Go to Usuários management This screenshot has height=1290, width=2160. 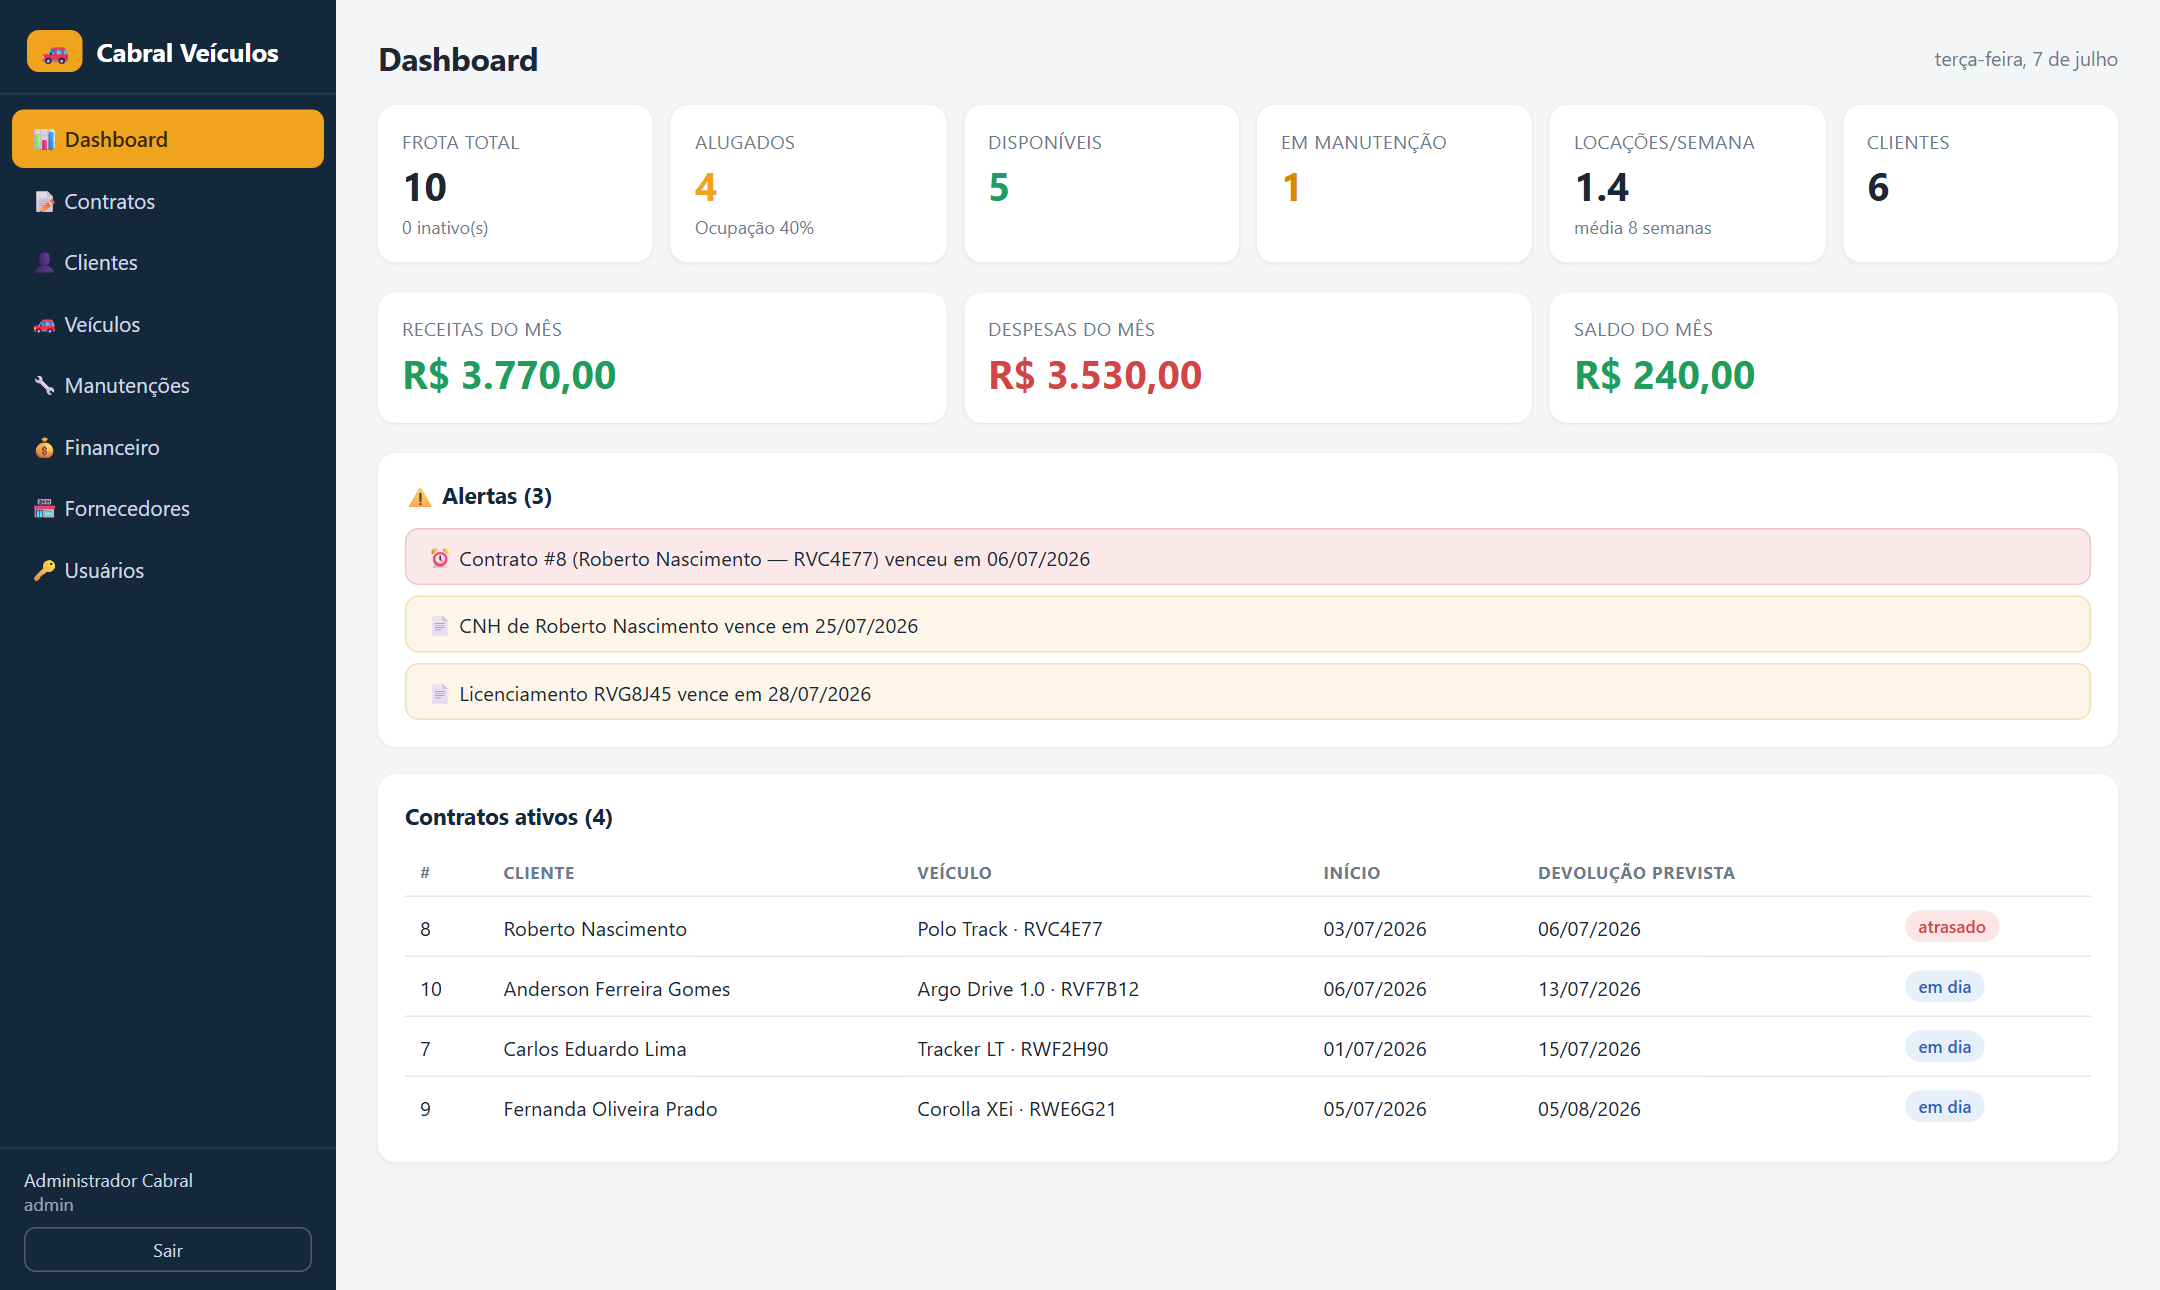pos(168,570)
